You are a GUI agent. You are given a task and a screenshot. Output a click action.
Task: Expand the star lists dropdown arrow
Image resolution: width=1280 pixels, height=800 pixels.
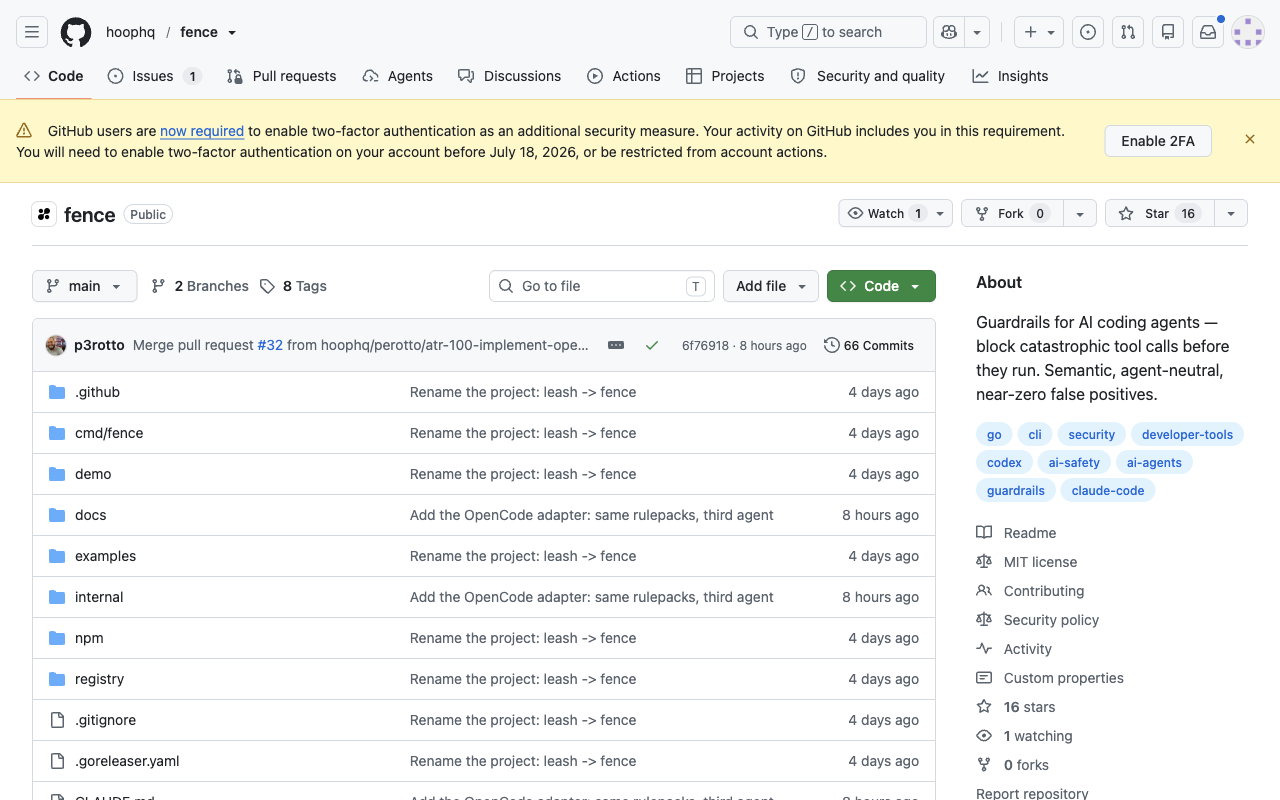pos(1231,214)
